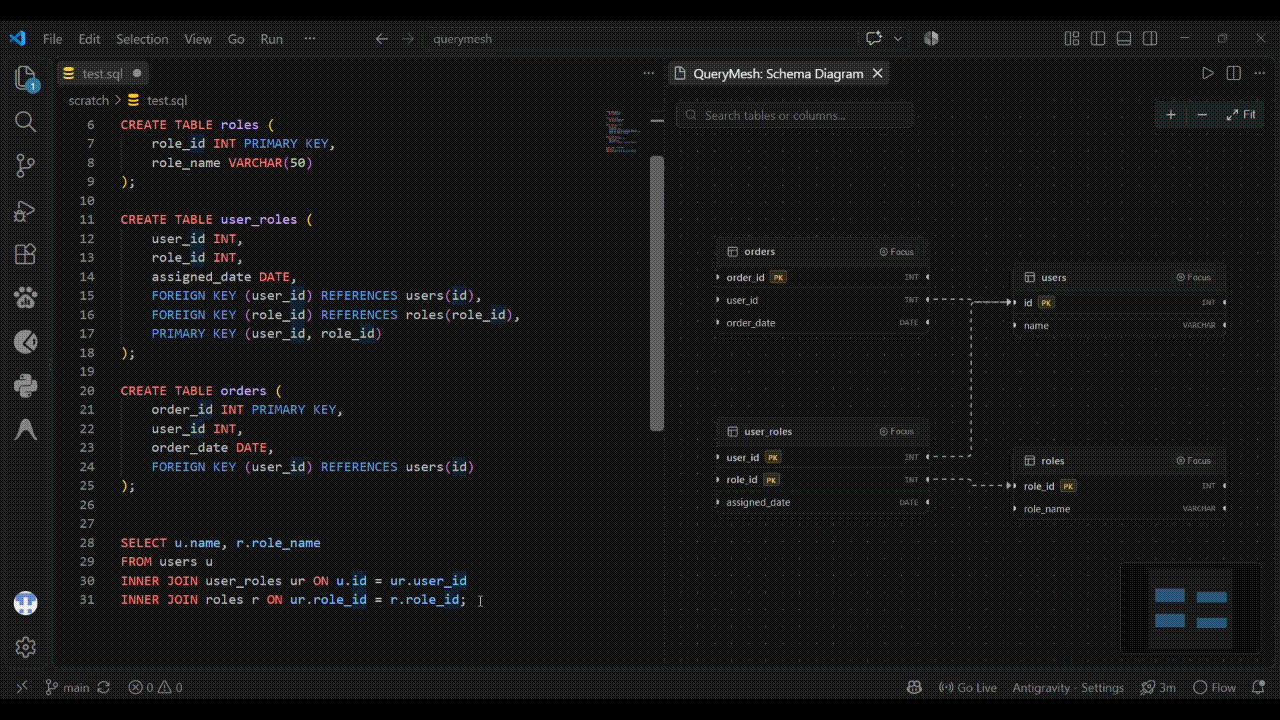The width and height of the screenshot is (1280, 720).
Task: Zoom in on the schema diagram
Action: point(1171,115)
